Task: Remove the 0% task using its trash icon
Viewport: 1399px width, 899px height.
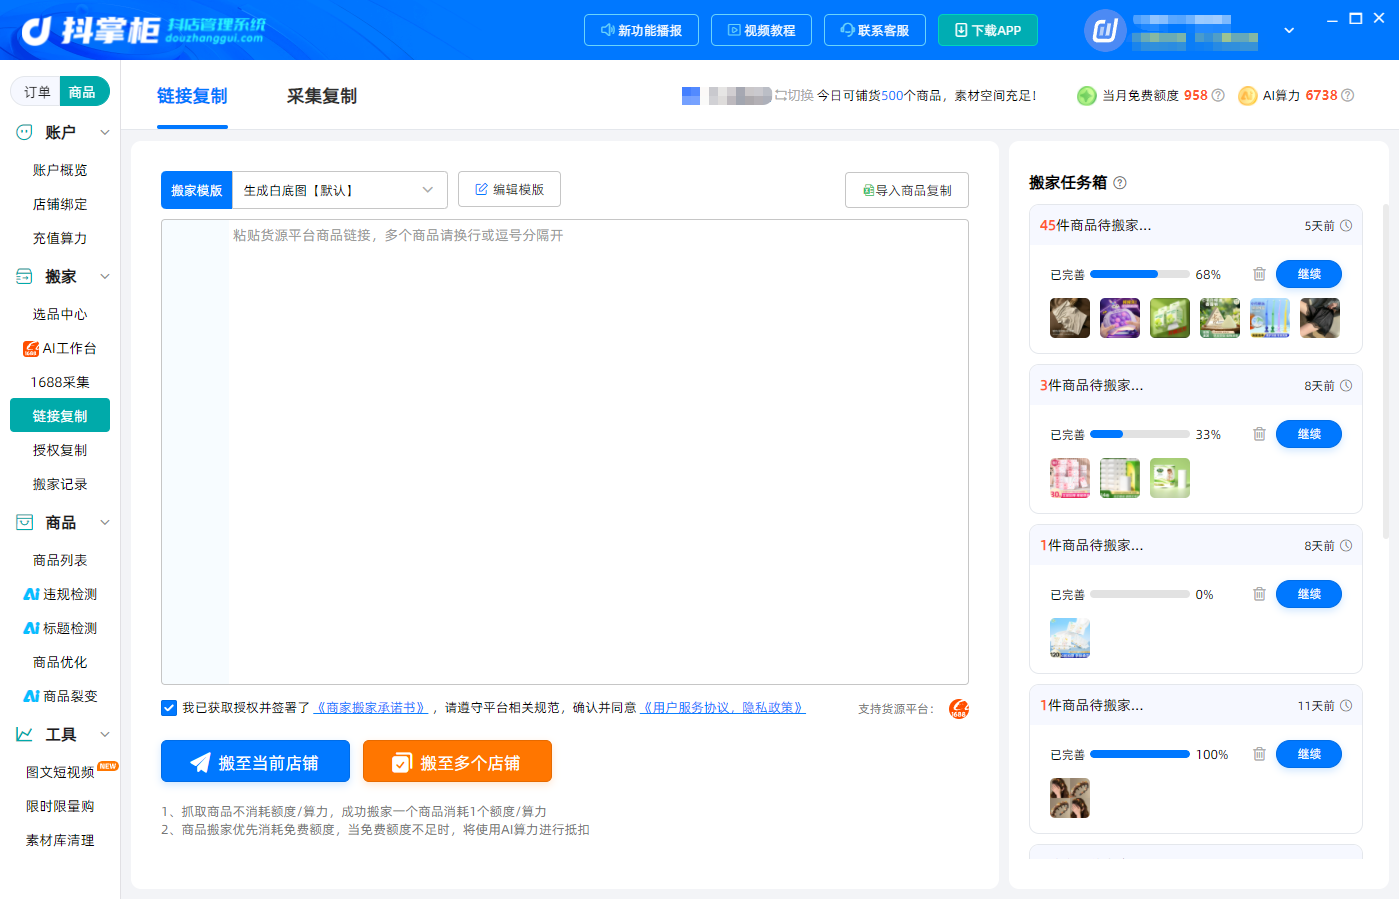Action: [x=1259, y=594]
